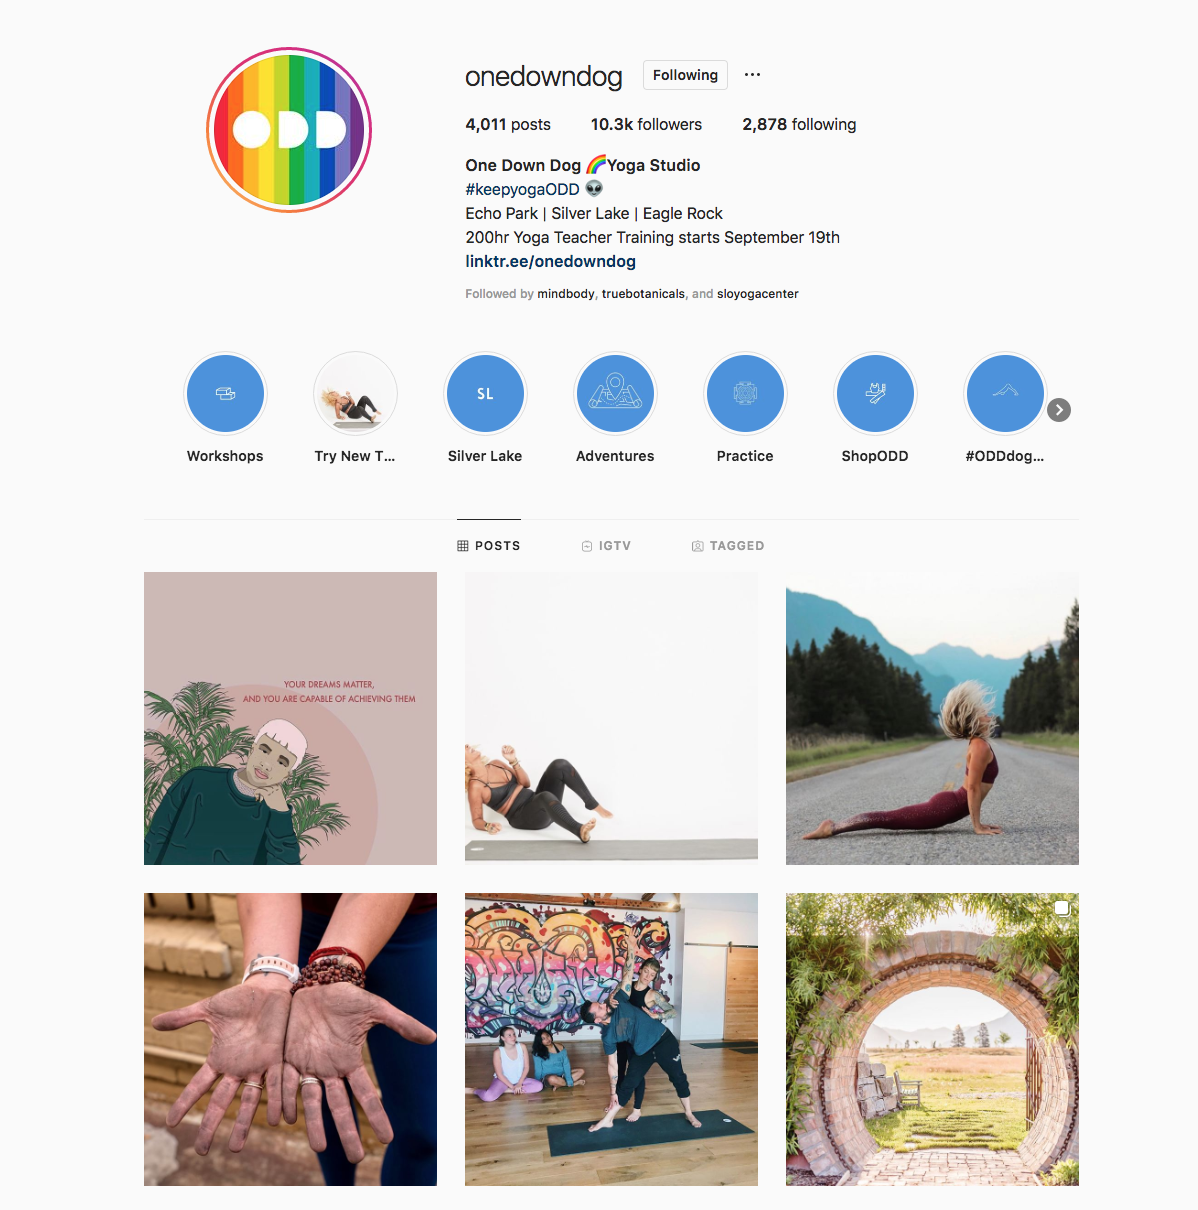The height and width of the screenshot is (1210, 1198).
Task: Show more highlights with the right arrow
Action: point(1059,410)
